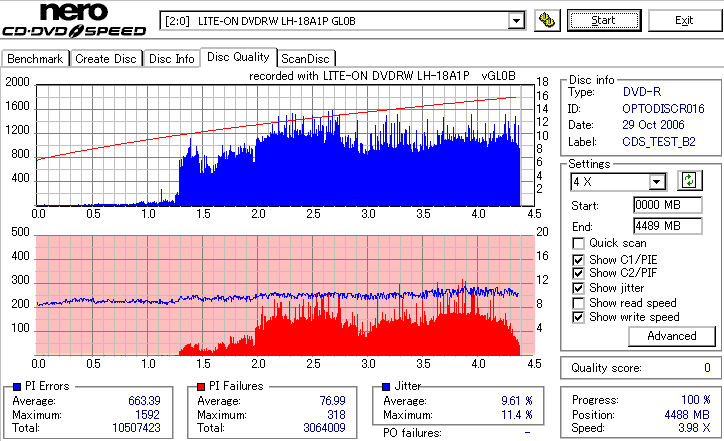Screen dimensions: 724x441
Task: Open the Create Disc tab
Action: pos(106,59)
